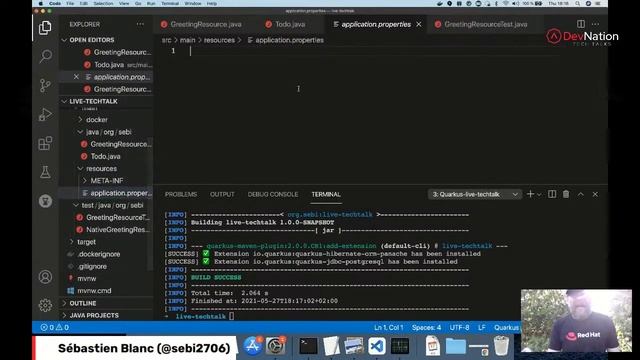Open the Manage gear settings

pos(45,305)
